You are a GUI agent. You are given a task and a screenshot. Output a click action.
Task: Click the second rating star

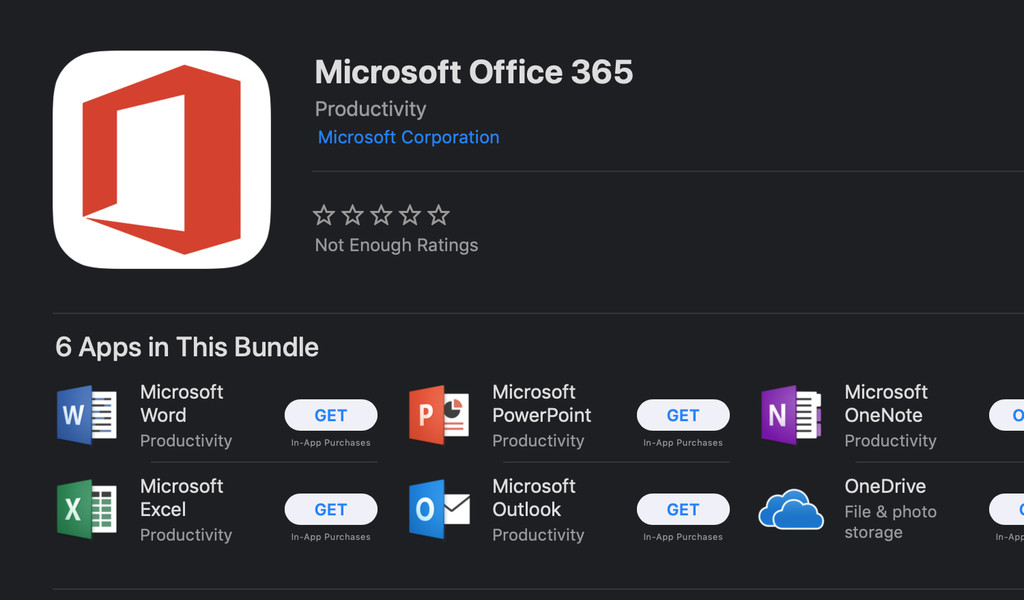point(353,215)
